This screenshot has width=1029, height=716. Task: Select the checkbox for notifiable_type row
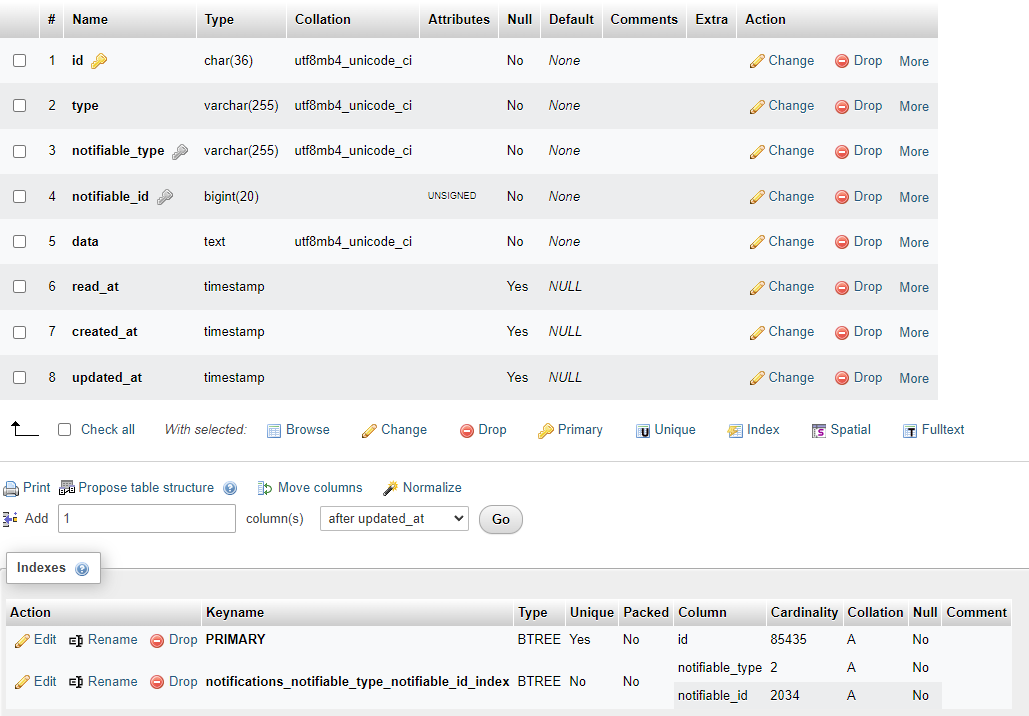[x=21, y=151]
